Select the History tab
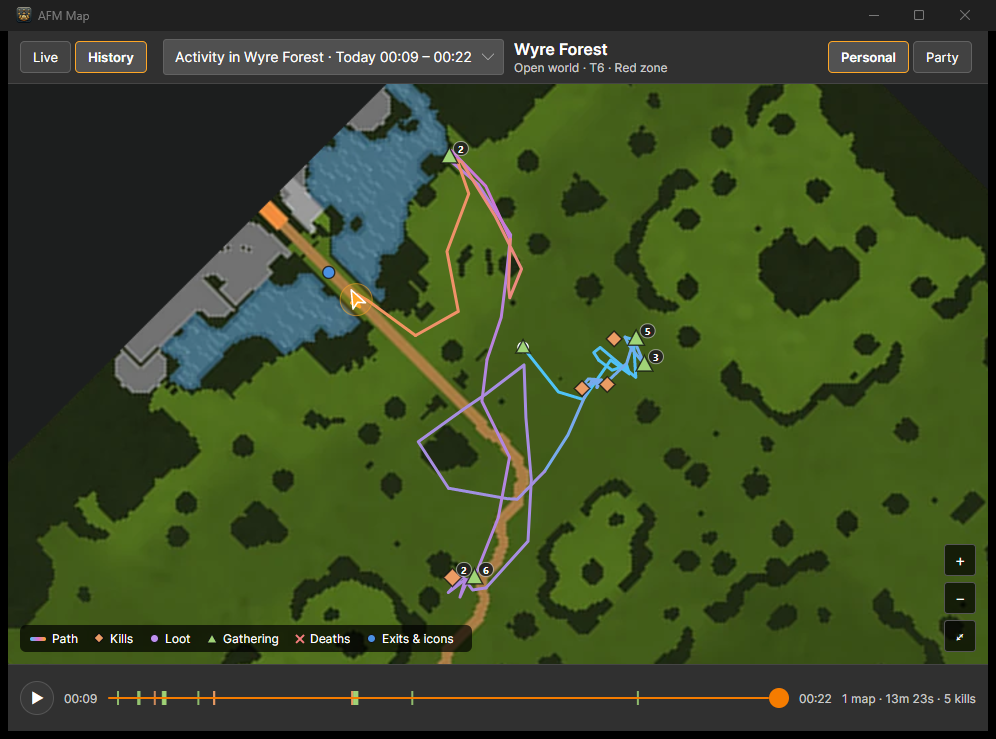The width and height of the screenshot is (996, 739). (111, 57)
